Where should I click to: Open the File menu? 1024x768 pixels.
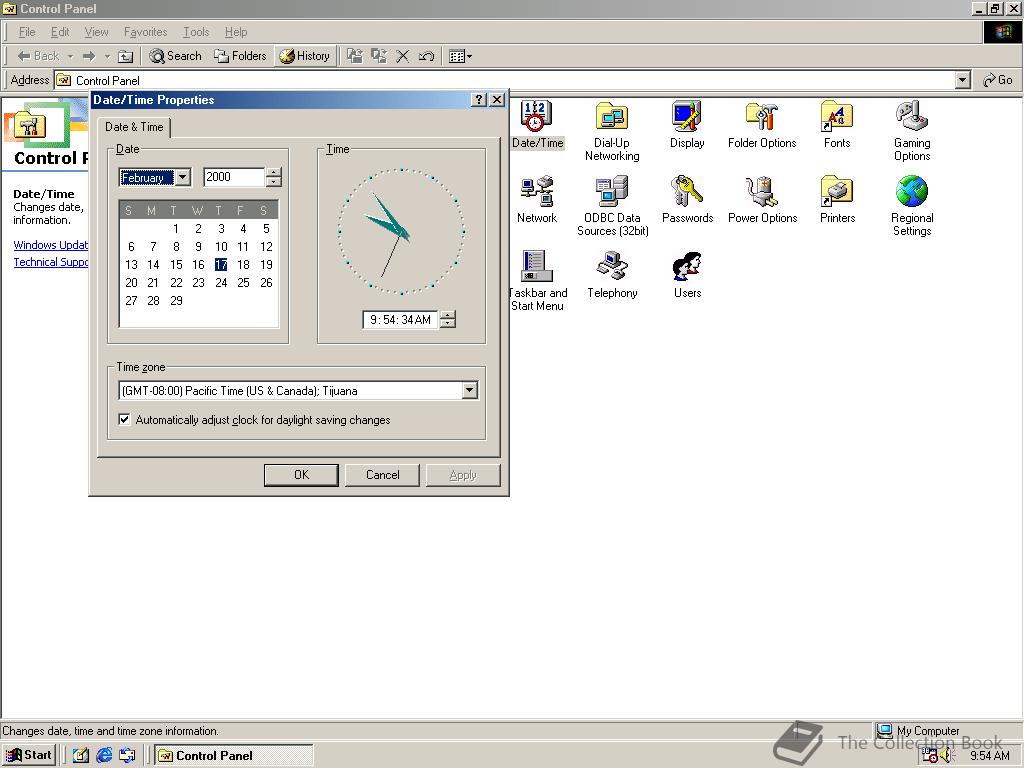click(x=27, y=32)
